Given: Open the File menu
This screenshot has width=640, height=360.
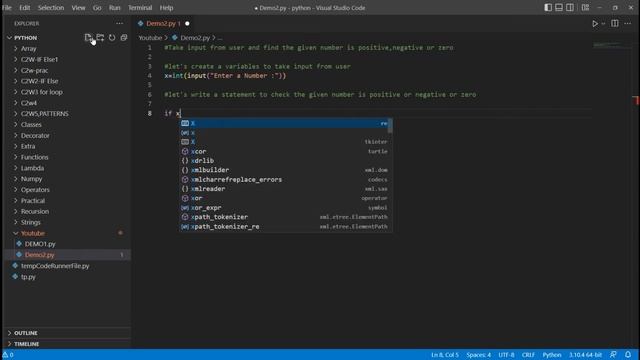Looking at the screenshot, I should tap(7, 8).
